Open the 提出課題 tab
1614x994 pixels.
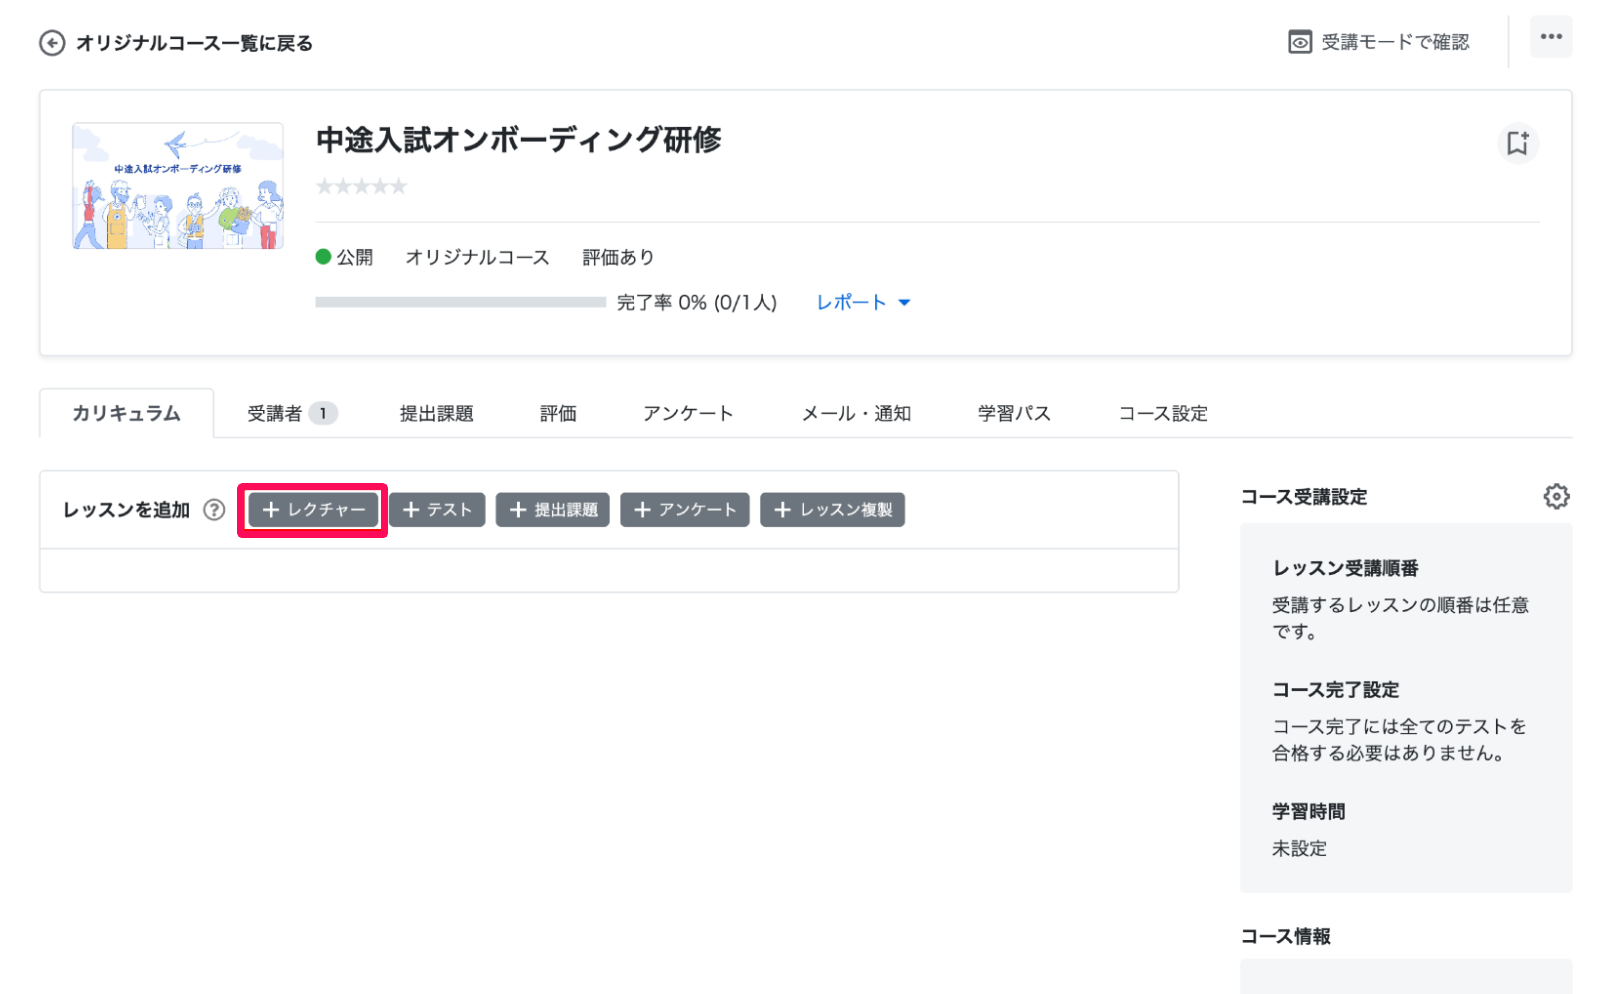point(436,413)
